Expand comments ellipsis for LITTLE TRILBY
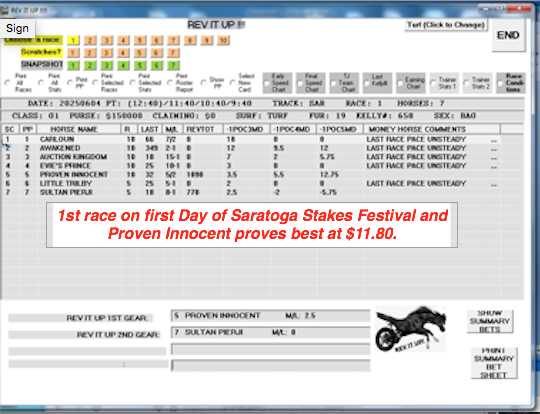540x414 pixels. pyautogui.click(x=494, y=184)
